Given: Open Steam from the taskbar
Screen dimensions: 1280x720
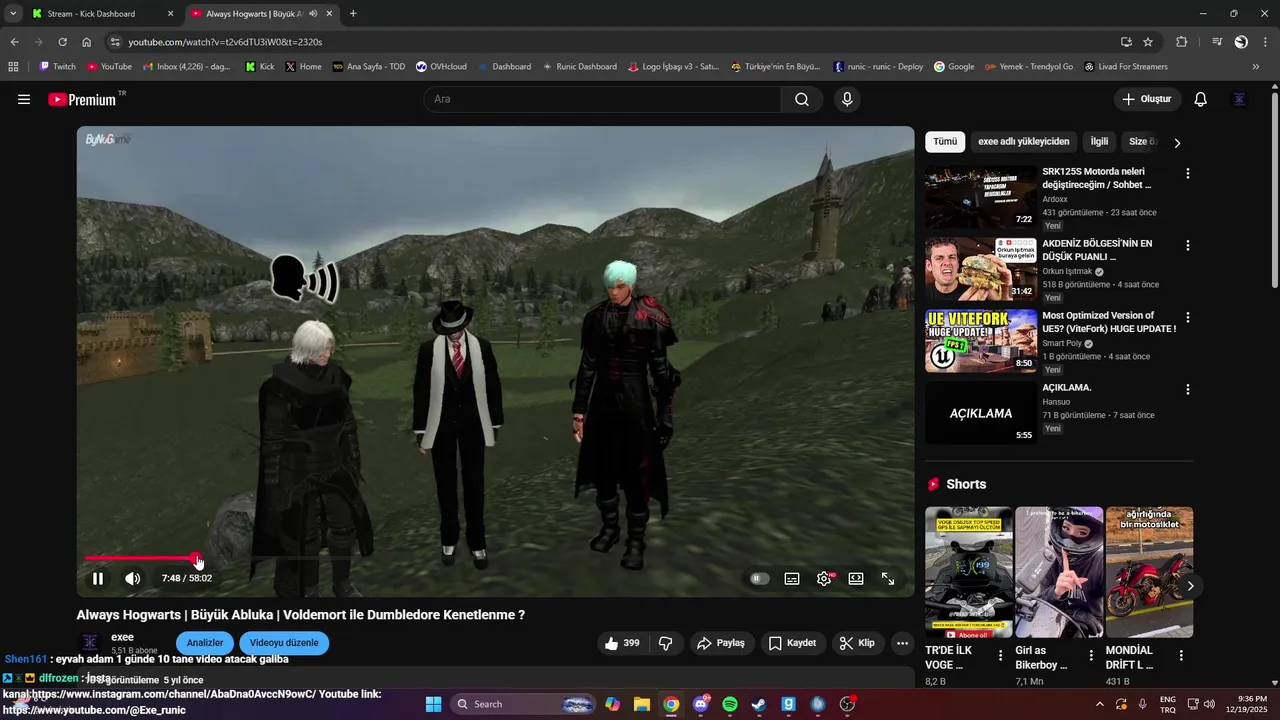Looking at the screenshot, I should tap(759, 704).
